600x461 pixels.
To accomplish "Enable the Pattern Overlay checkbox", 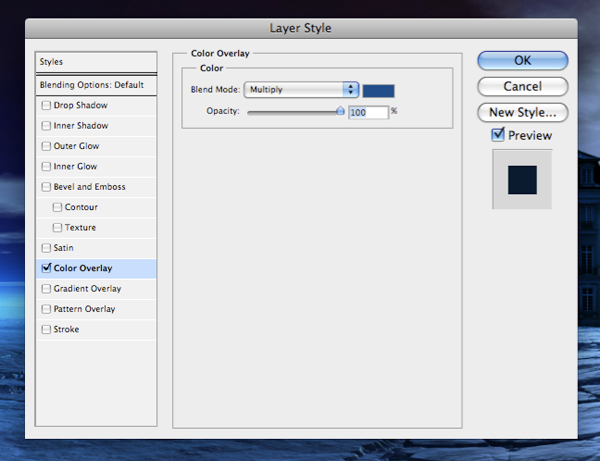I will tap(46, 309).
